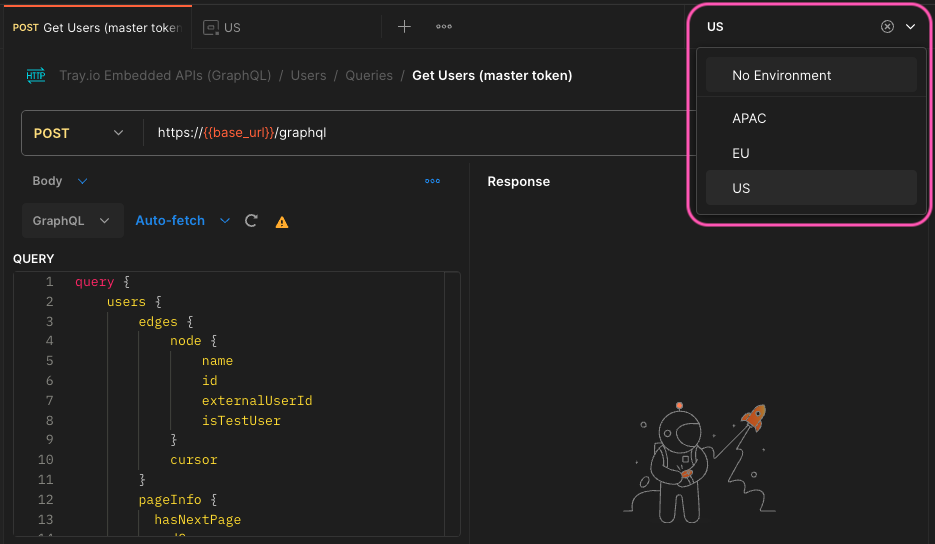The image size is (935, 544).
Task: Open the blue three-dots body options menu
Action: (432, 181)
